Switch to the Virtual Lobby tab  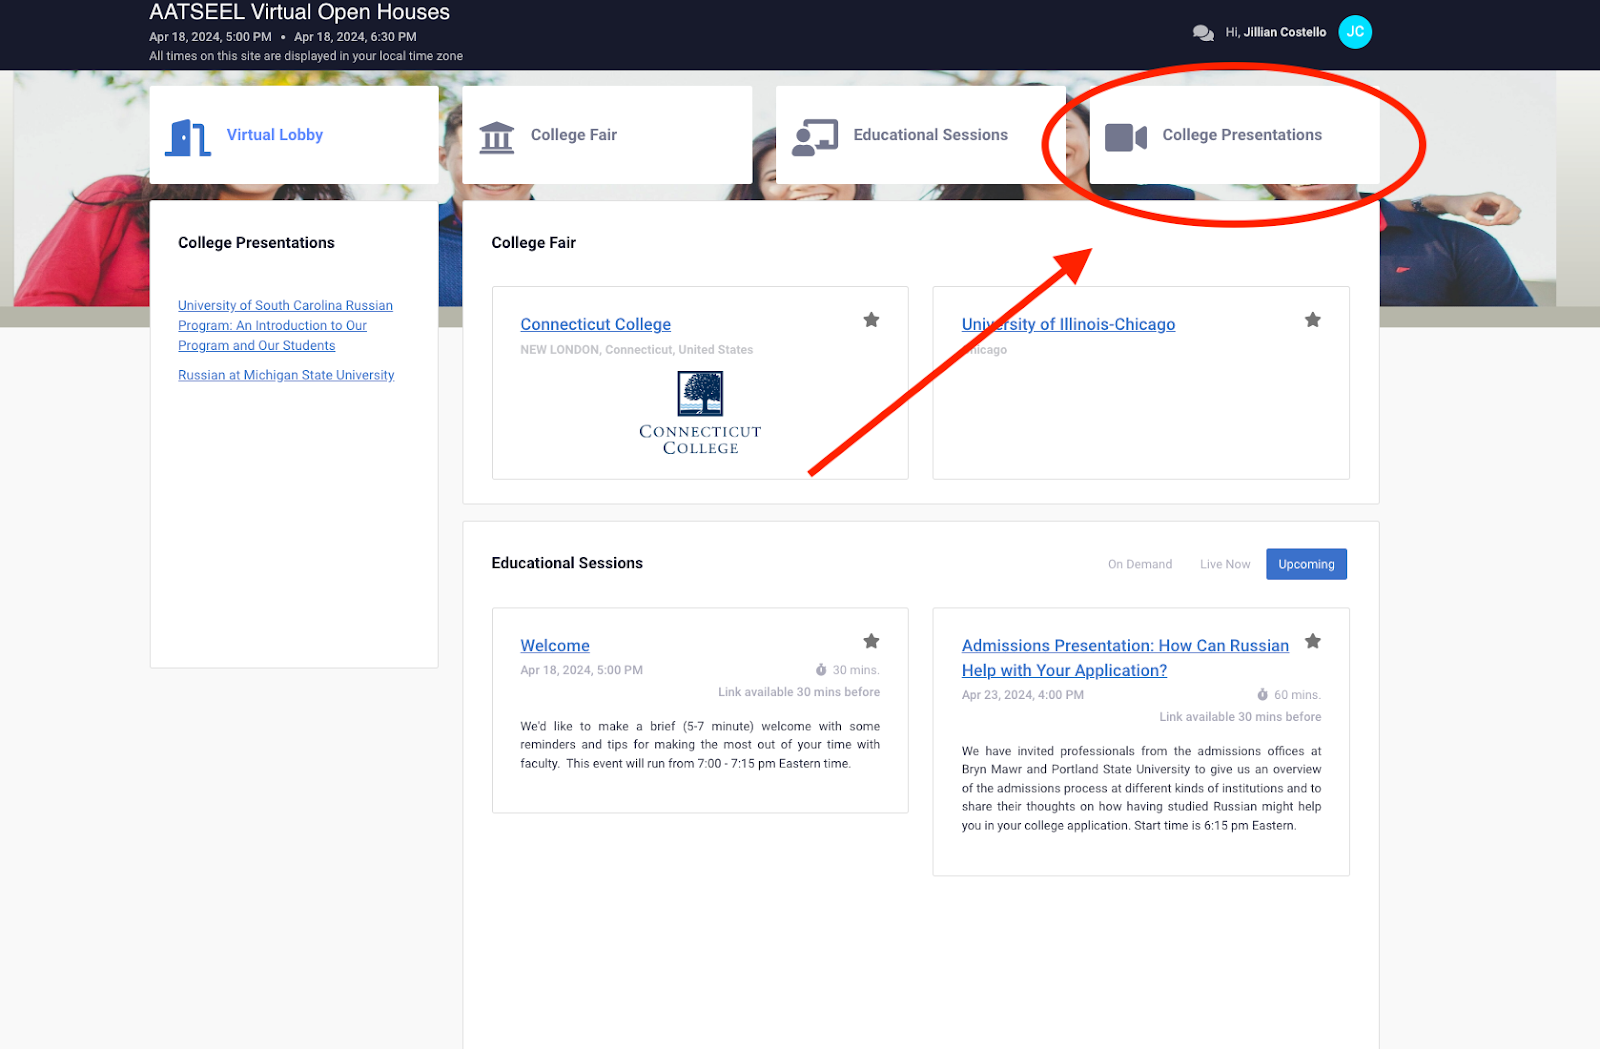[294, 135]
